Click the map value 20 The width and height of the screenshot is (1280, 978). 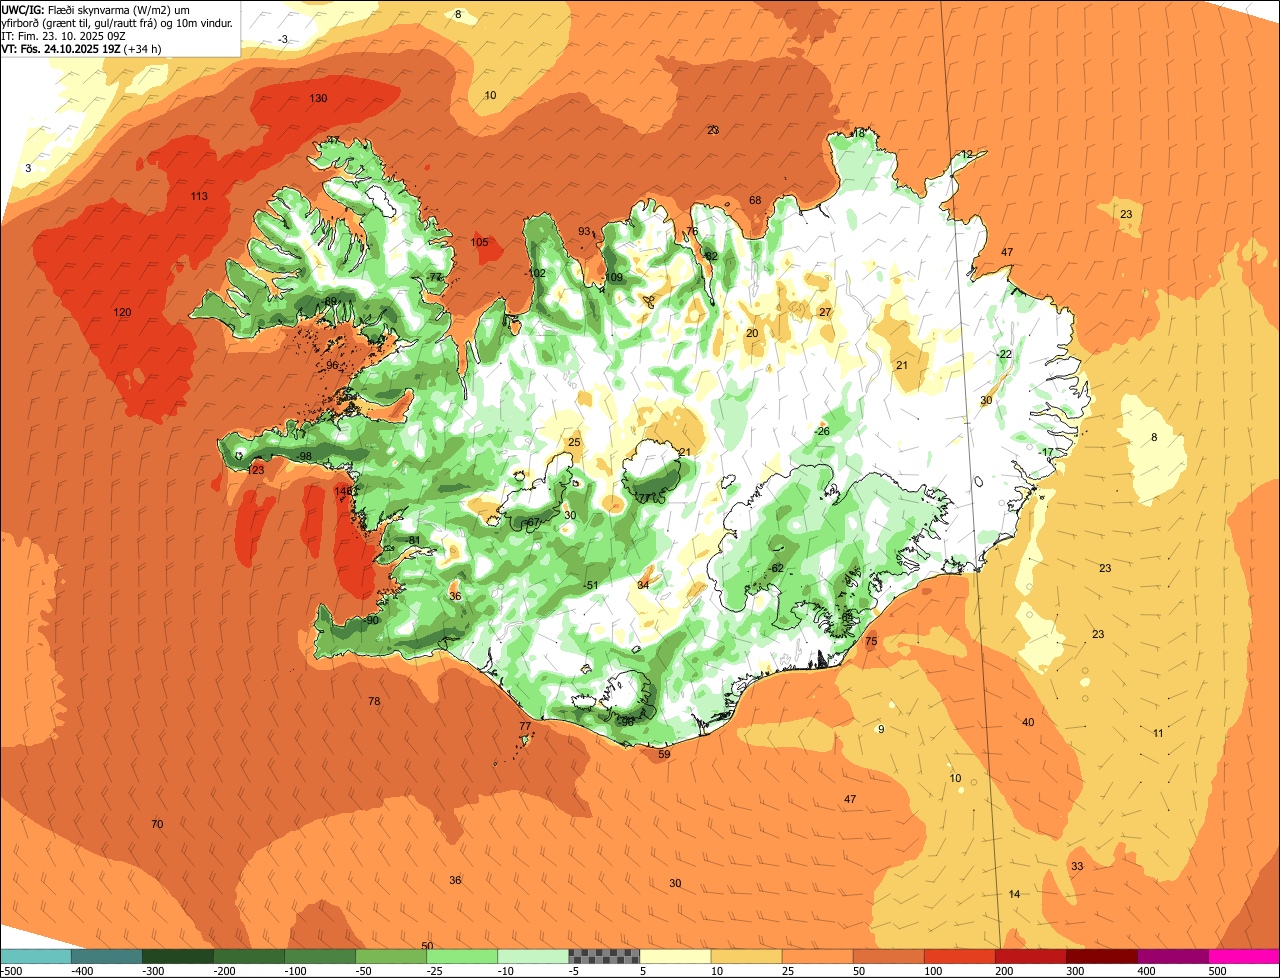(752, 333)
